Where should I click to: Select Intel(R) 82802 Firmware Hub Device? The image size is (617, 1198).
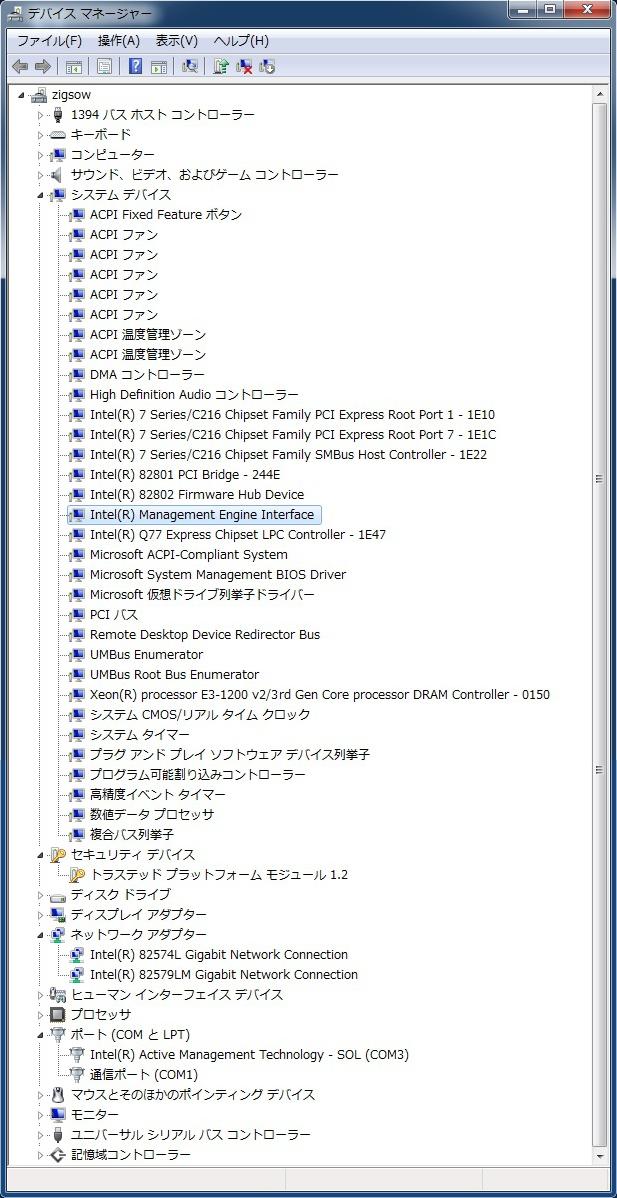pyautogui.click(x=197, y=494)
